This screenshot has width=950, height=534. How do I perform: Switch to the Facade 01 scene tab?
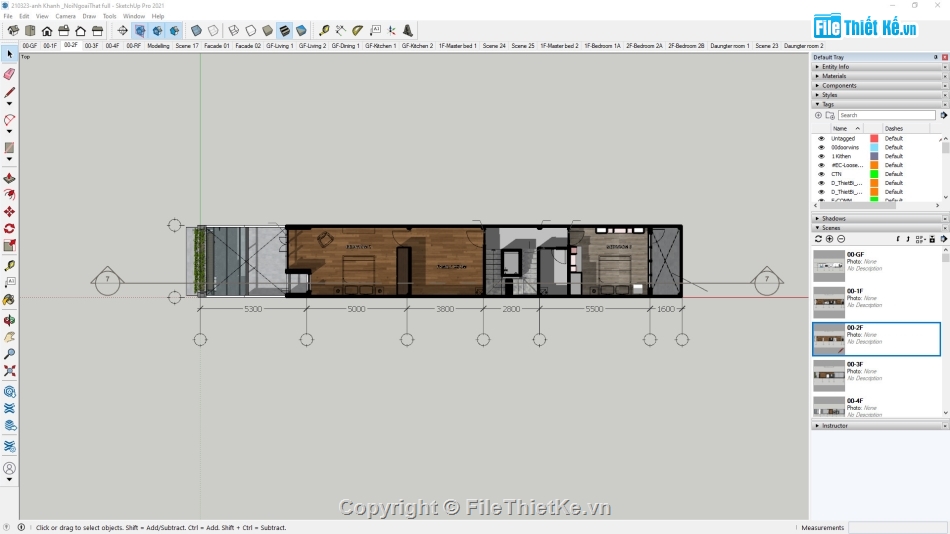pyautogui.click(x=216, y=46)
